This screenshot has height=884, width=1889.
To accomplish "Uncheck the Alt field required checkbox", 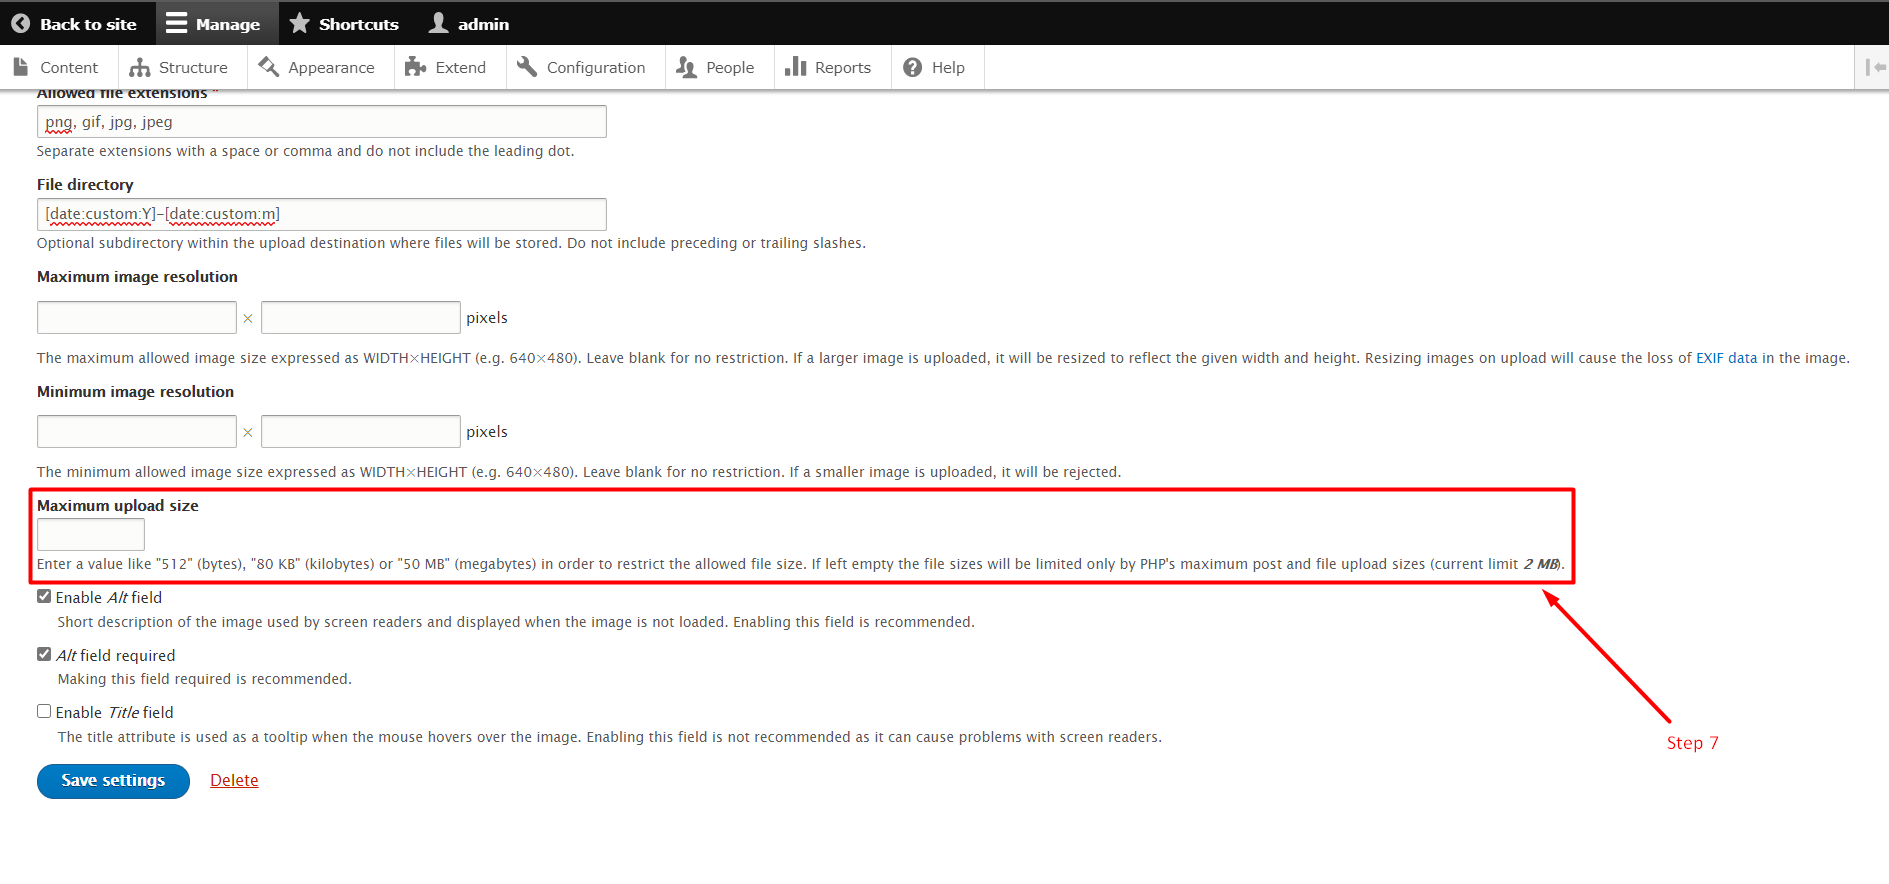I will pyautogui.click(x=44, y=654).
